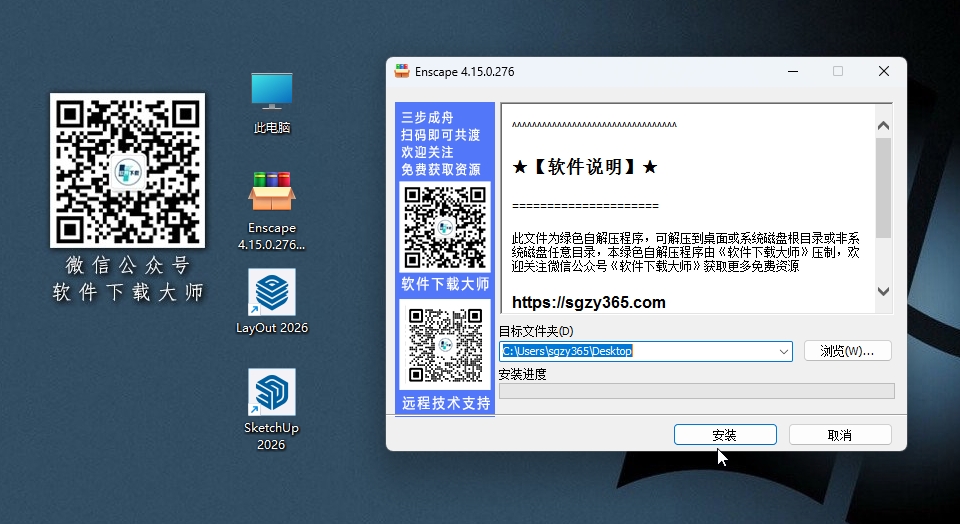Open the 此电脑 desktop icon
Screen dimensions: 960x524
272,103
